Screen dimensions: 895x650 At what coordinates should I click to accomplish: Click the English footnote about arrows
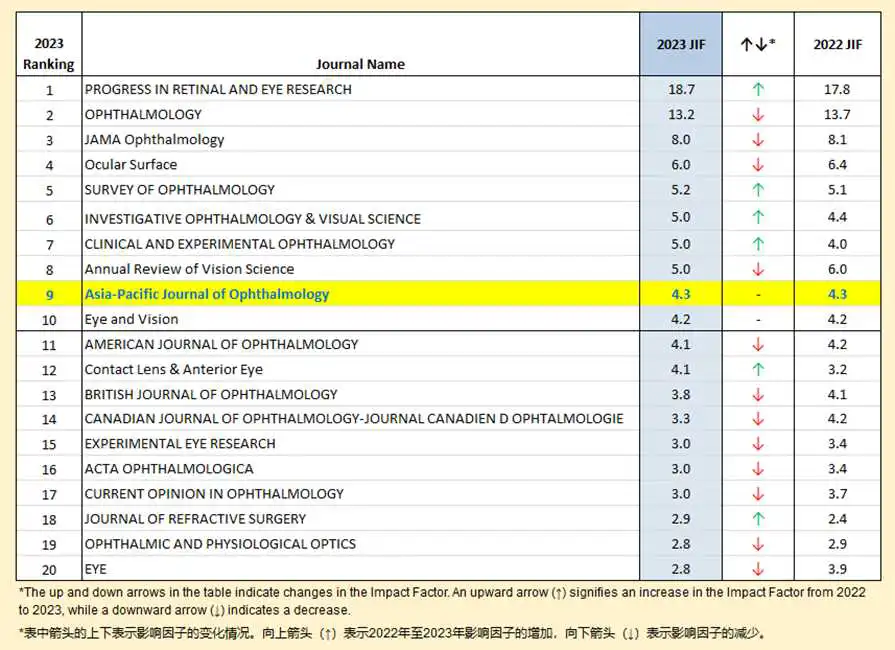442,601
